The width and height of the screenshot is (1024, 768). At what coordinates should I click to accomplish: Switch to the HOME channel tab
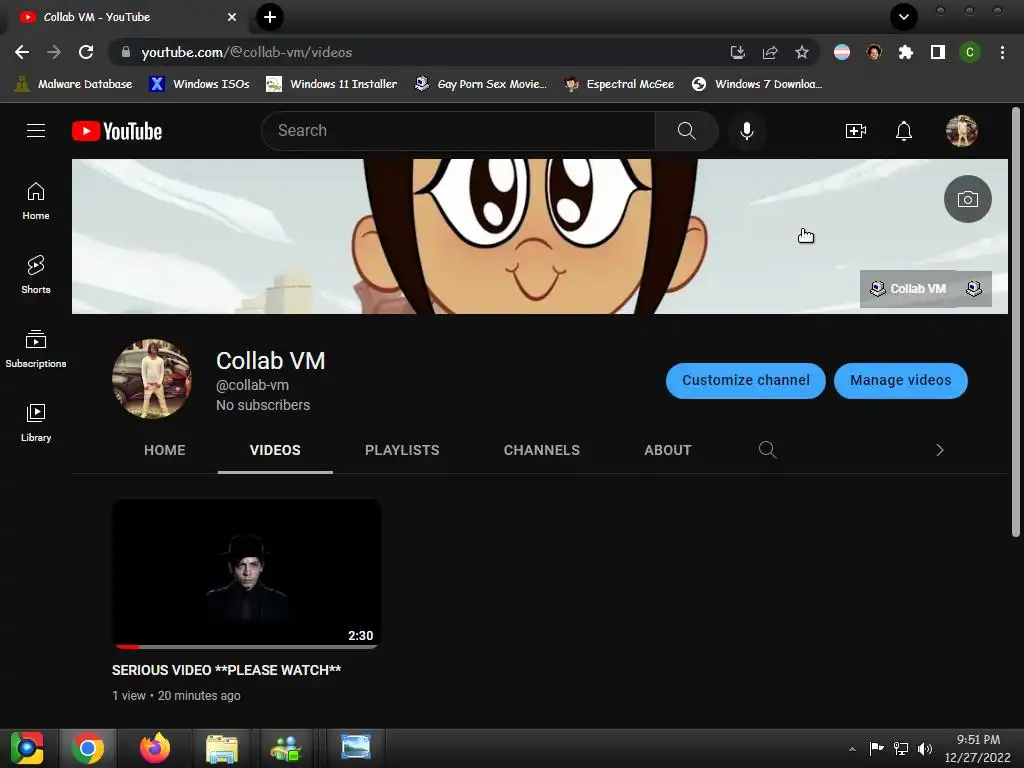coord(165,450)
